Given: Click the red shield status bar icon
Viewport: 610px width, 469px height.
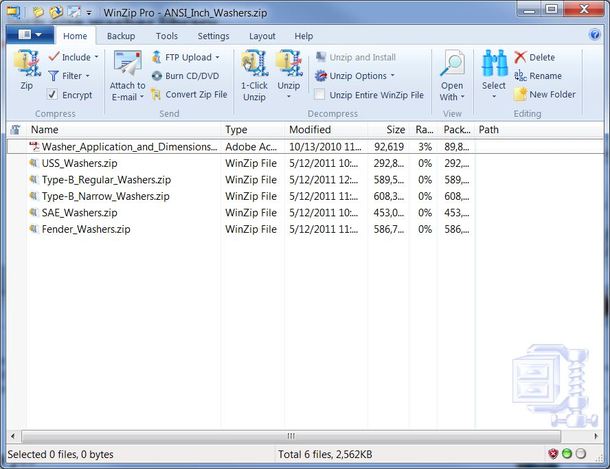Looking at the screenshot, I should click(553, 453).
